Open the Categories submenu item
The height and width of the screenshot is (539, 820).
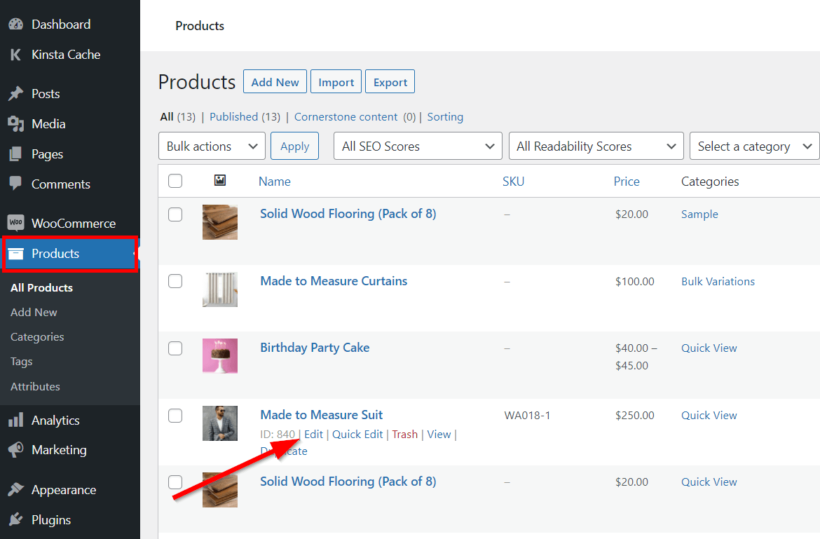[37, 337]
